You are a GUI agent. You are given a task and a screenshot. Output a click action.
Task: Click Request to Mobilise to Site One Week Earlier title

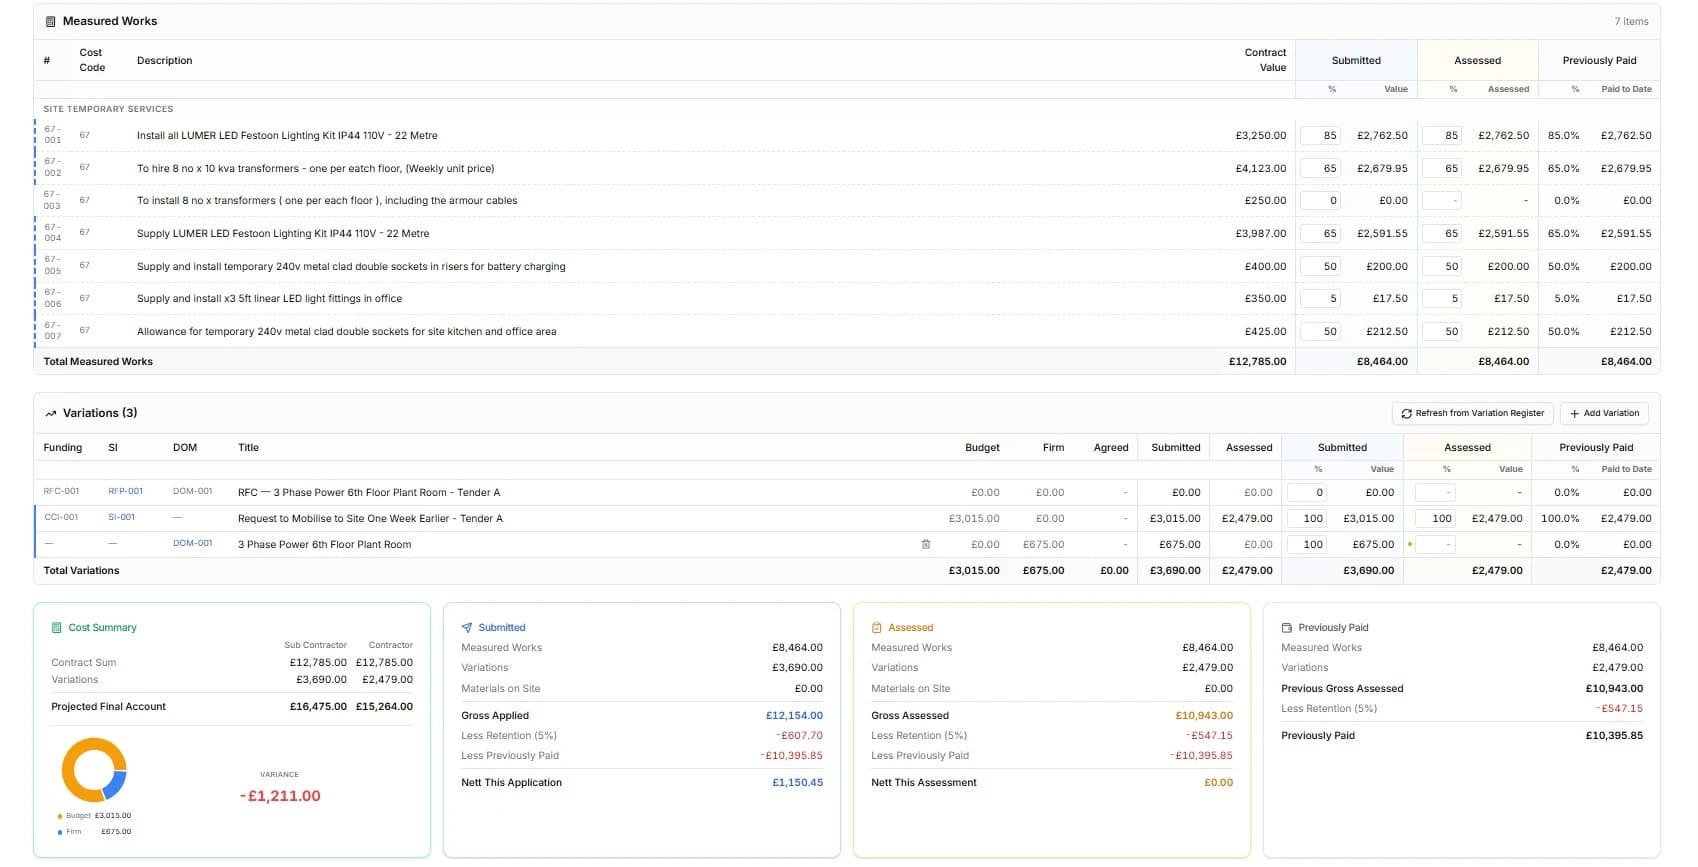point(370,518)
